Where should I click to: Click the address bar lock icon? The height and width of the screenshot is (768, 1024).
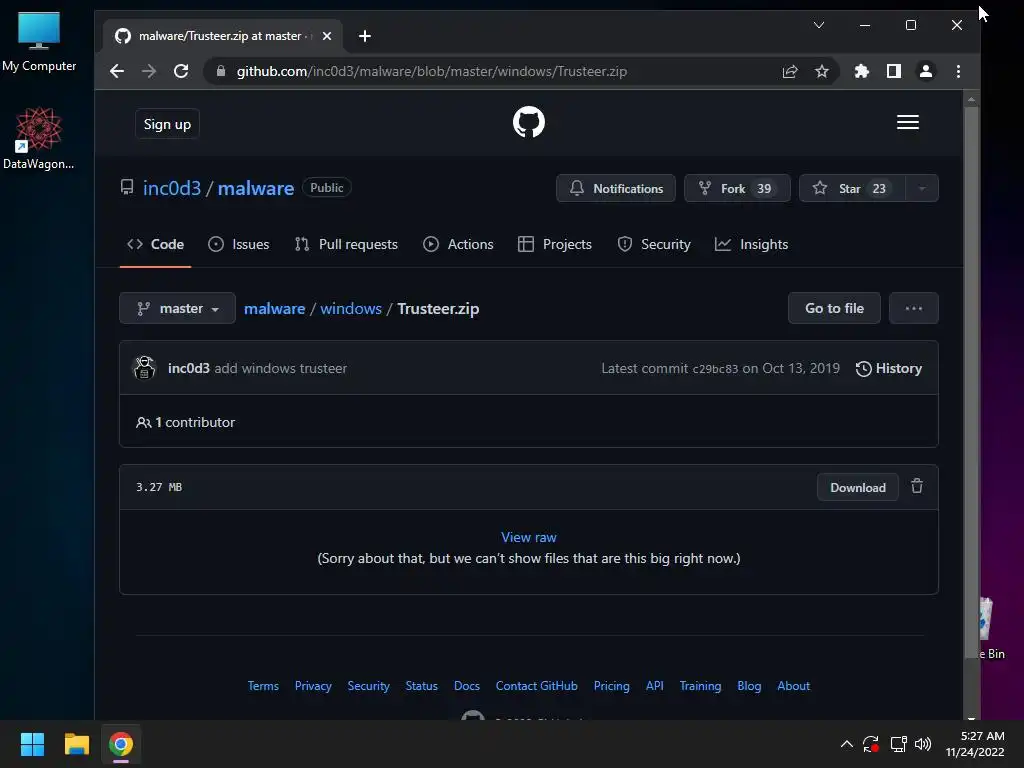(x=221, y=71)
